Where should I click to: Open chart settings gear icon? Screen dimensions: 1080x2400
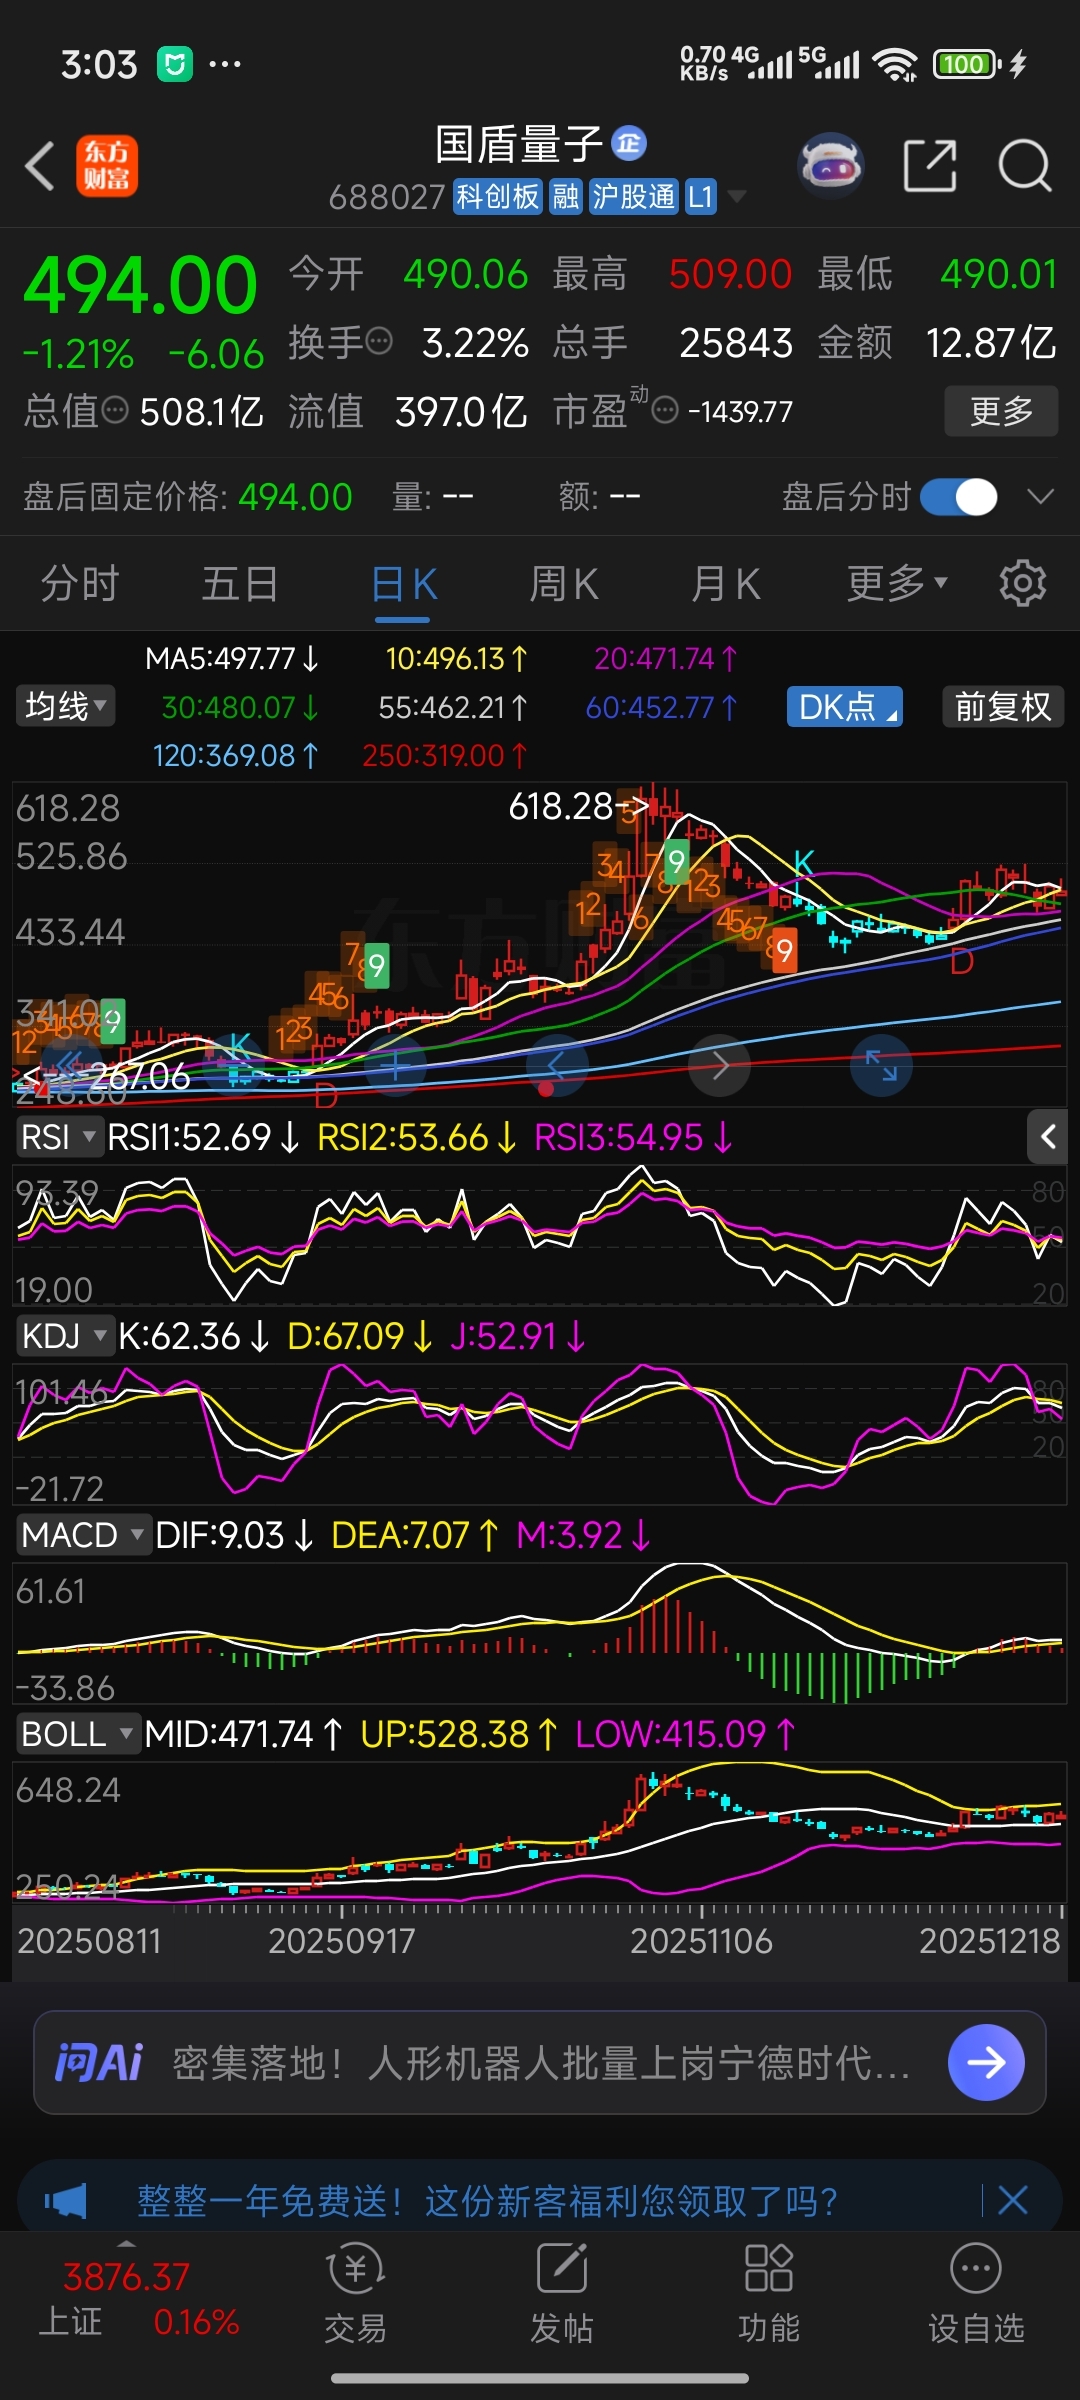[1023, 583]
